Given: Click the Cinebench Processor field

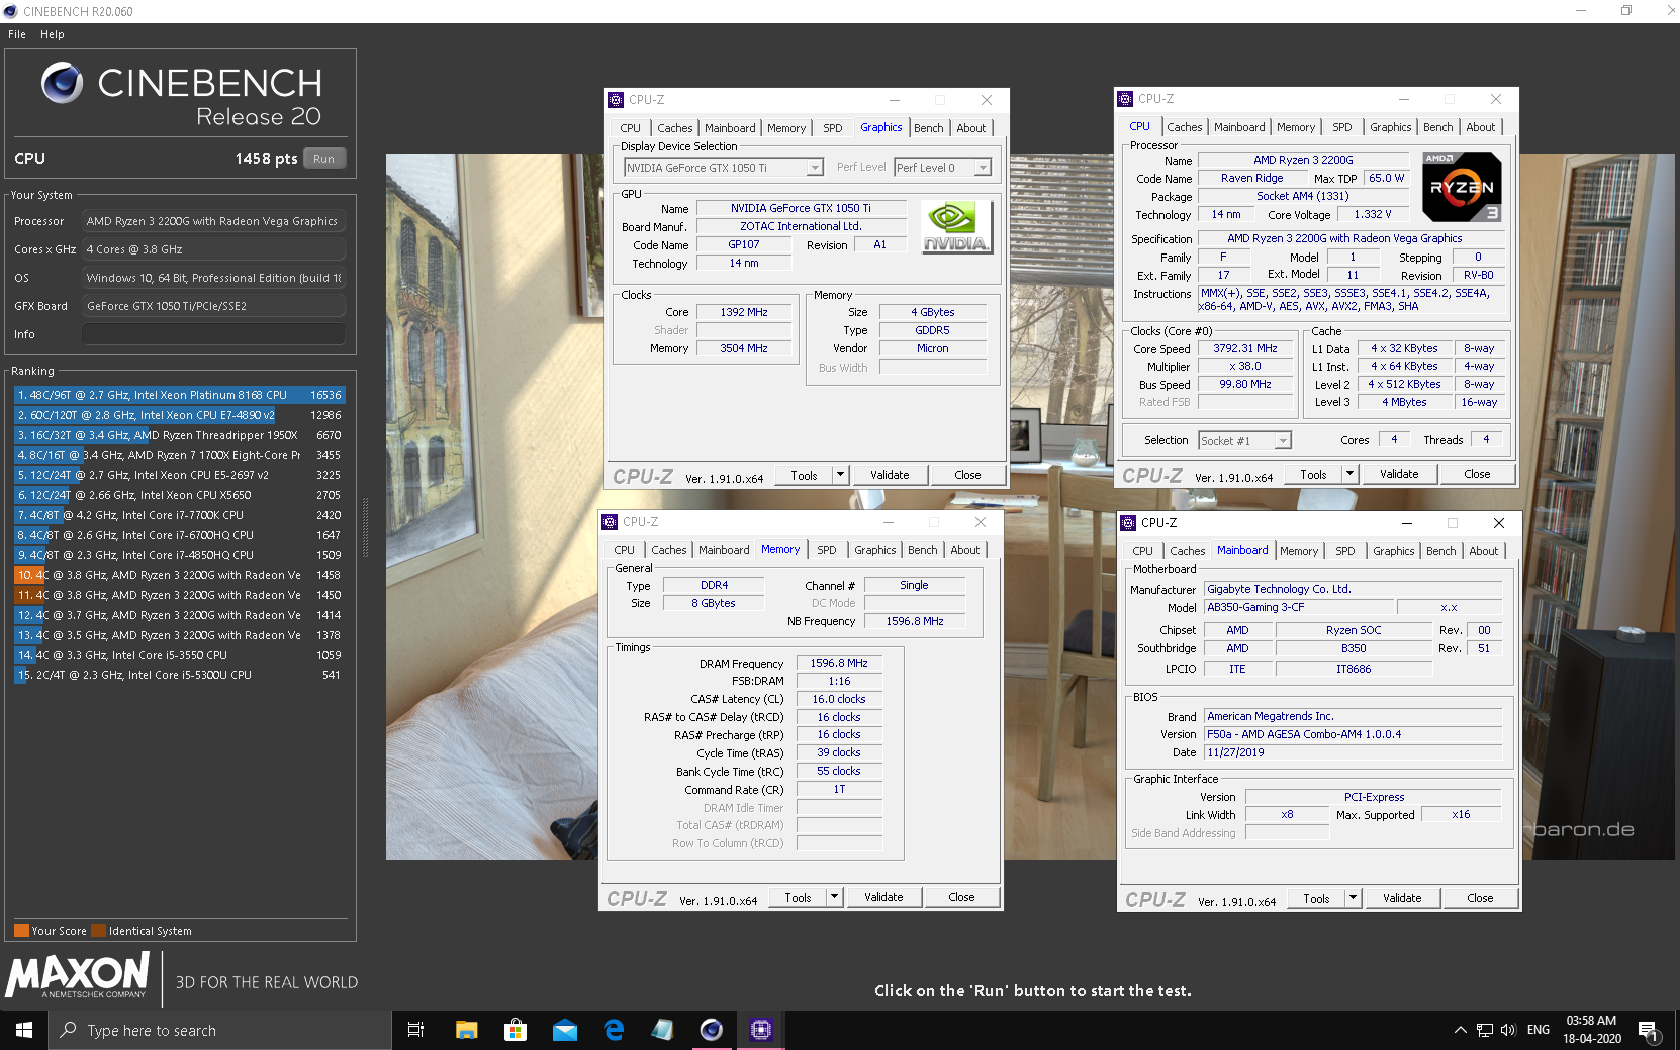Looking at the screenshot, I should 214,221.
